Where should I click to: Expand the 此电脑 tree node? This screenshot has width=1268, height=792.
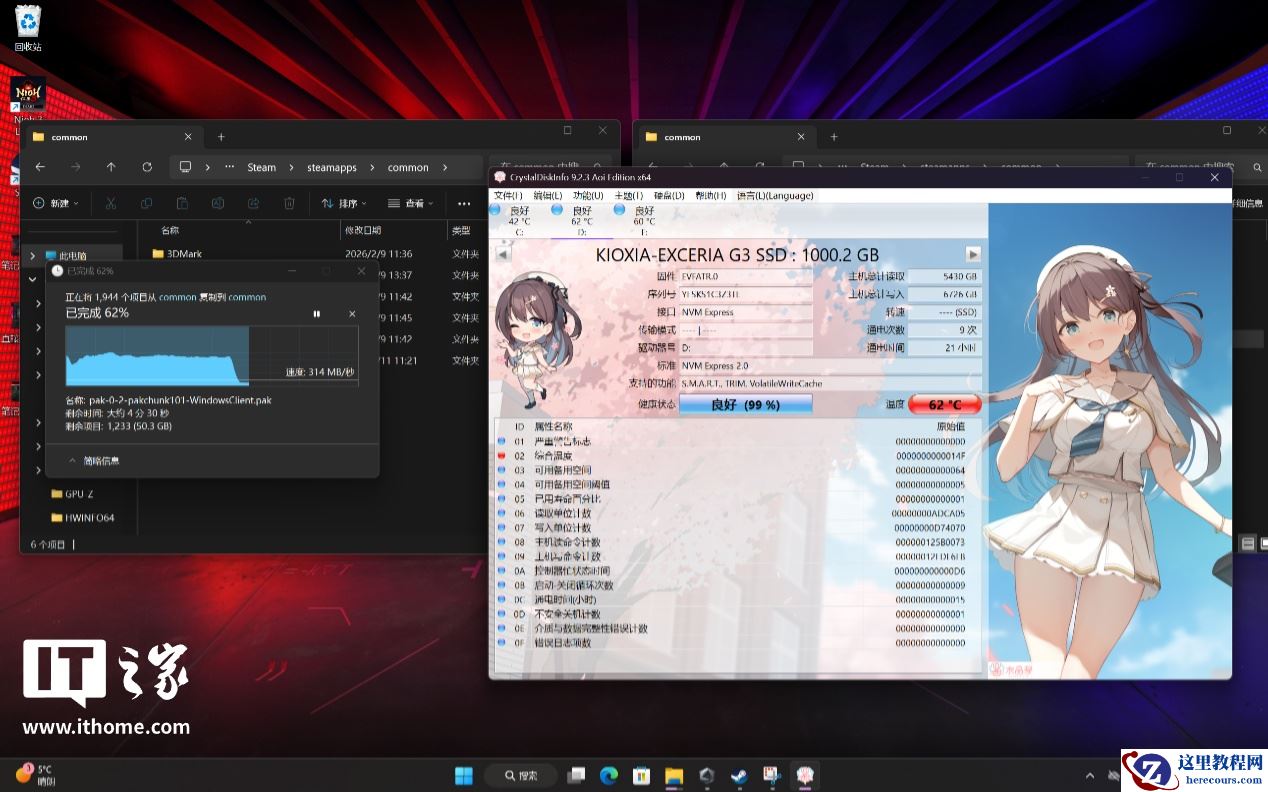point(33,256)
